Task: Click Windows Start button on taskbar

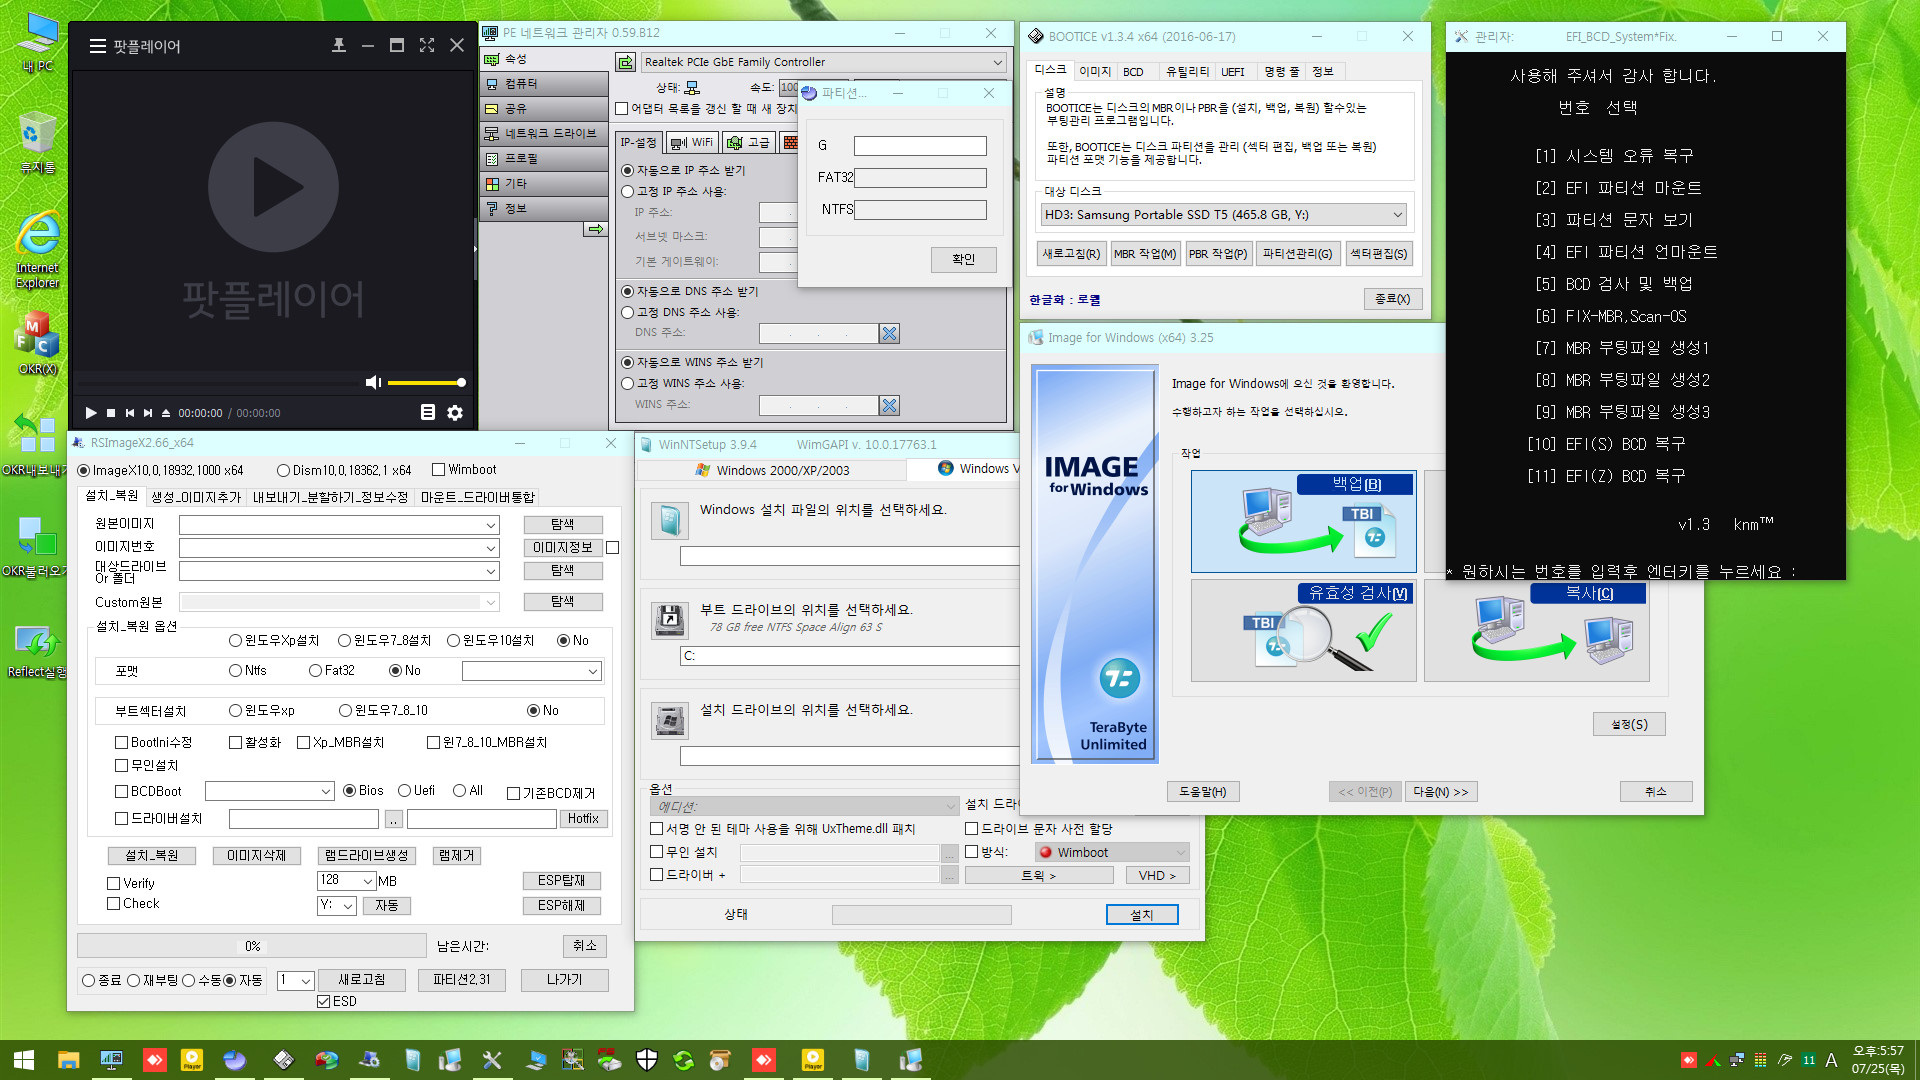Action: pos(24,1060)
